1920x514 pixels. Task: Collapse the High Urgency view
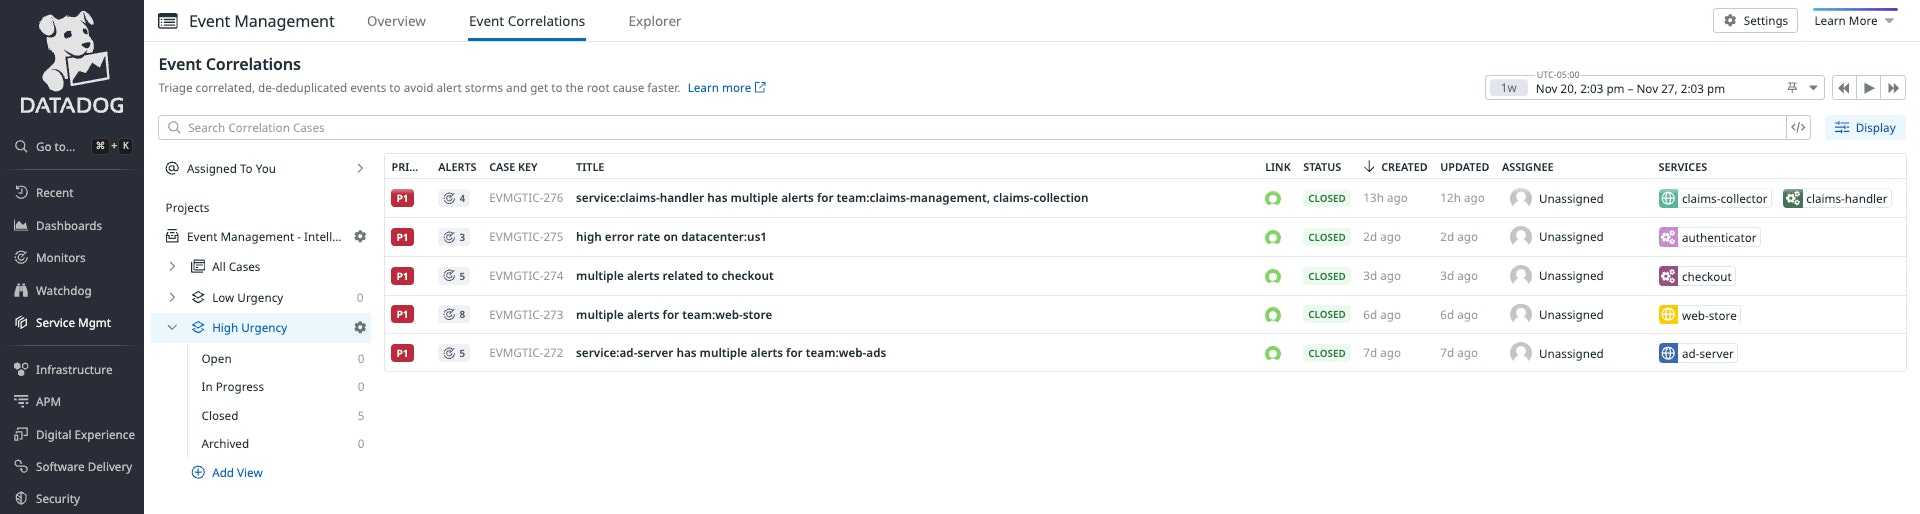click(172, 328)
